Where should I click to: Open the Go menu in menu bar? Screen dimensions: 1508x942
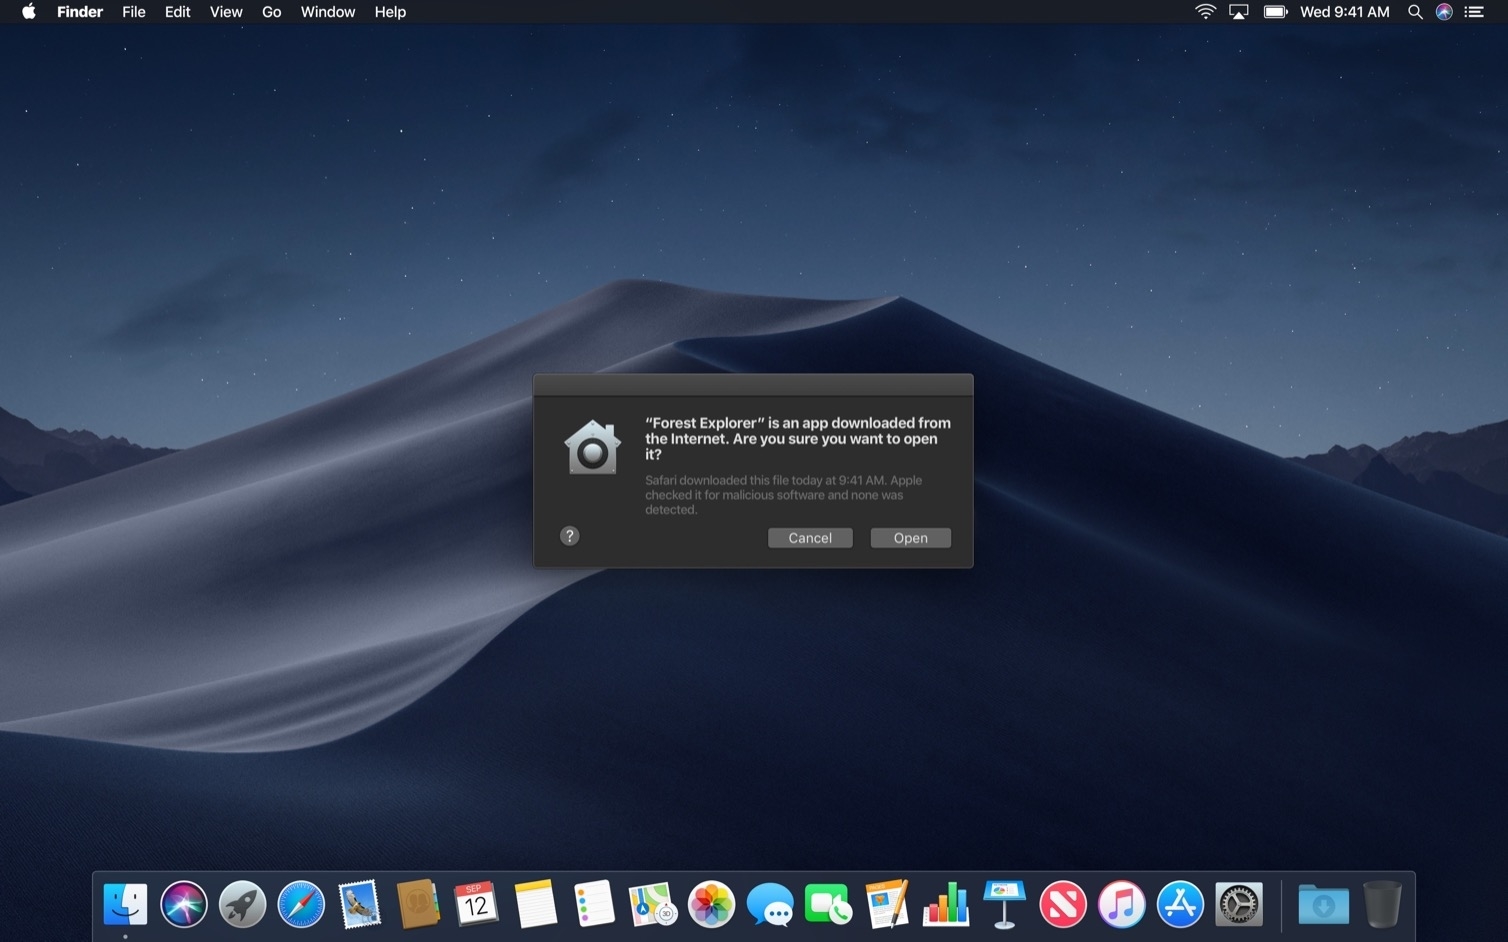click(x=271, y=12)
